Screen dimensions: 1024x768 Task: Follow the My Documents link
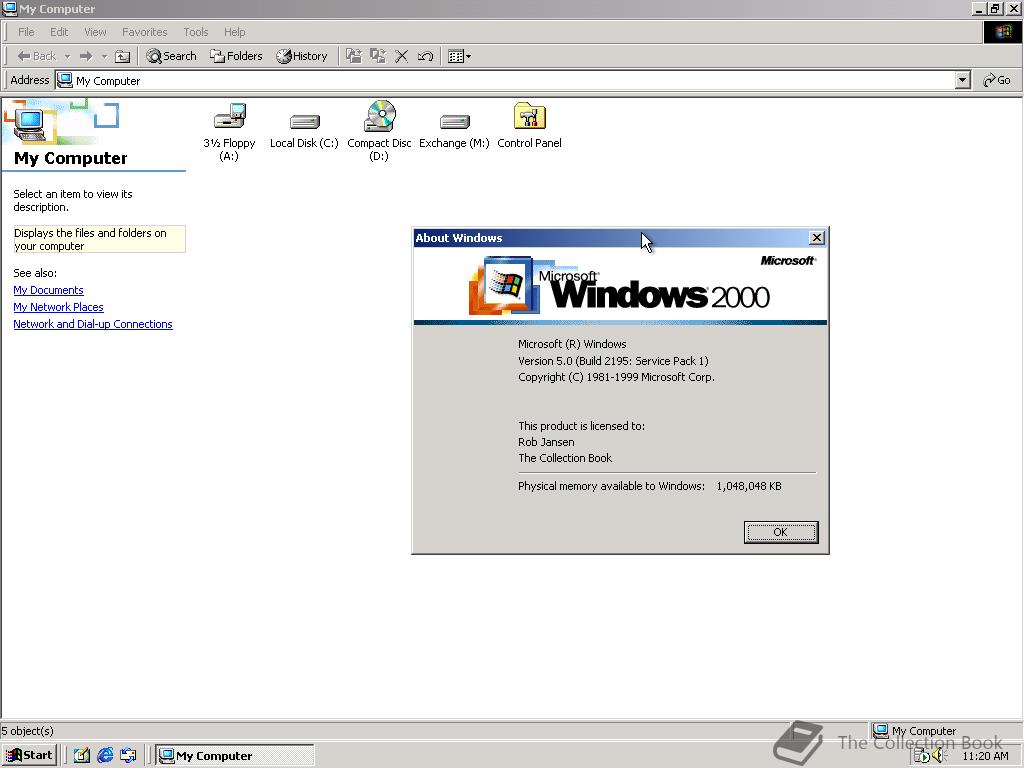[x=48, y=290]
